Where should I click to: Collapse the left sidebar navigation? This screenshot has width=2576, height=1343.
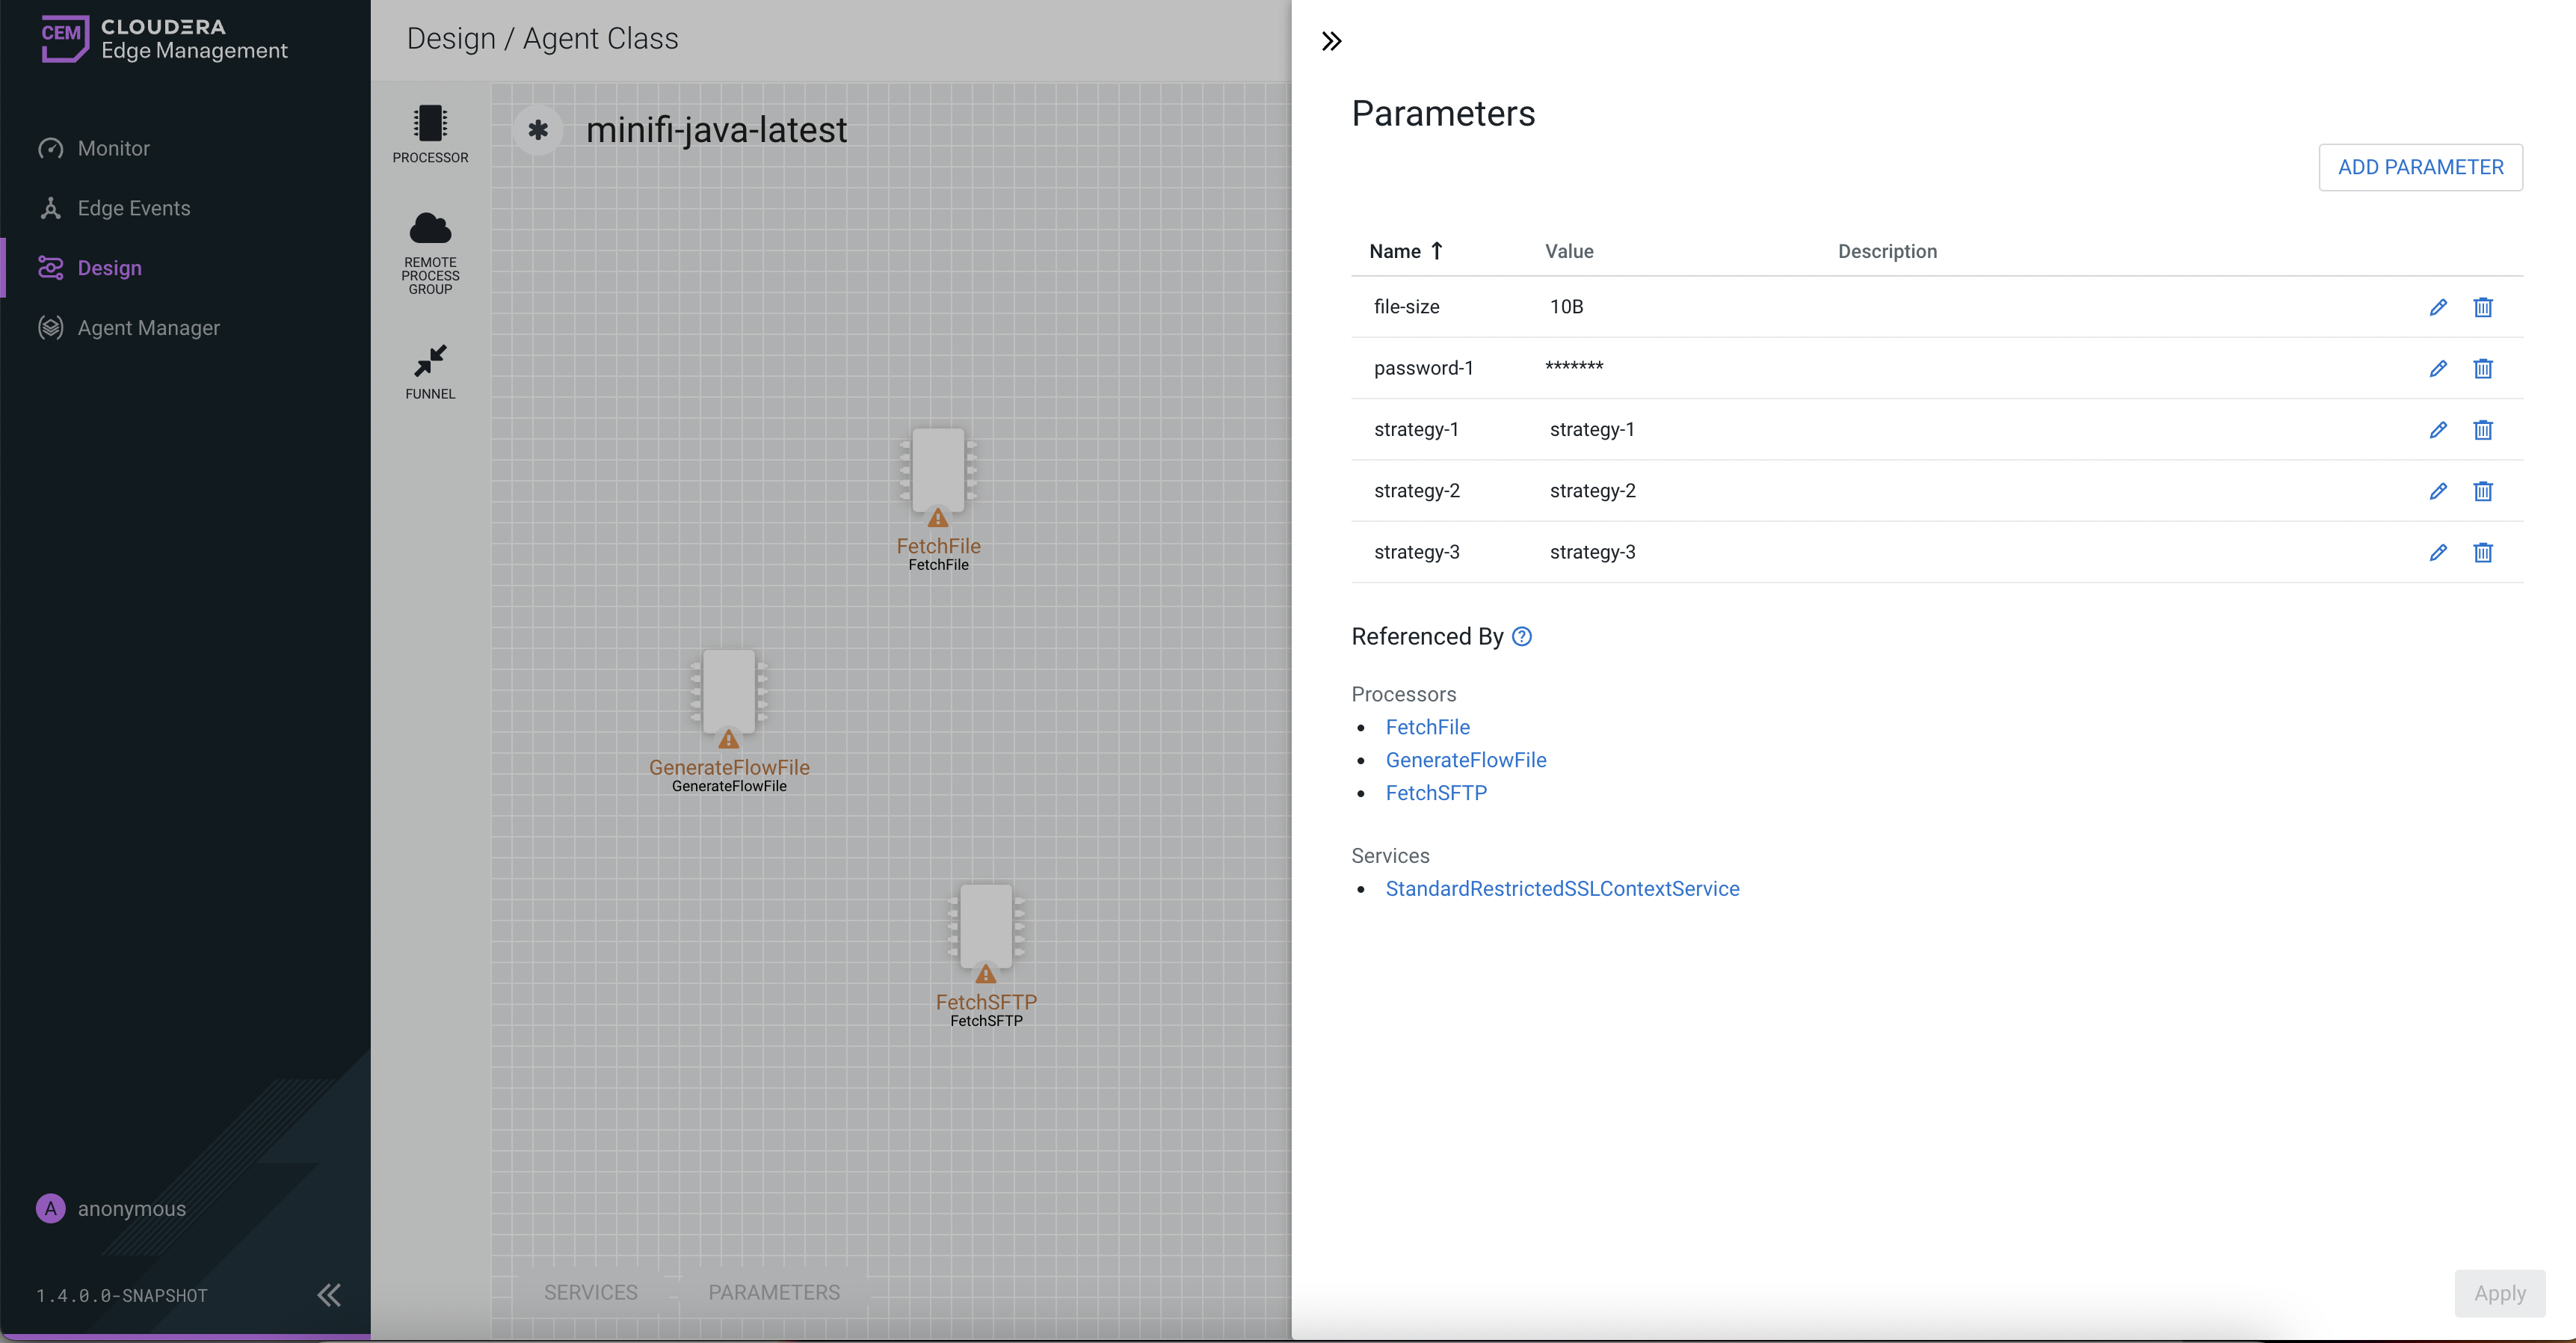[328, 1295]
